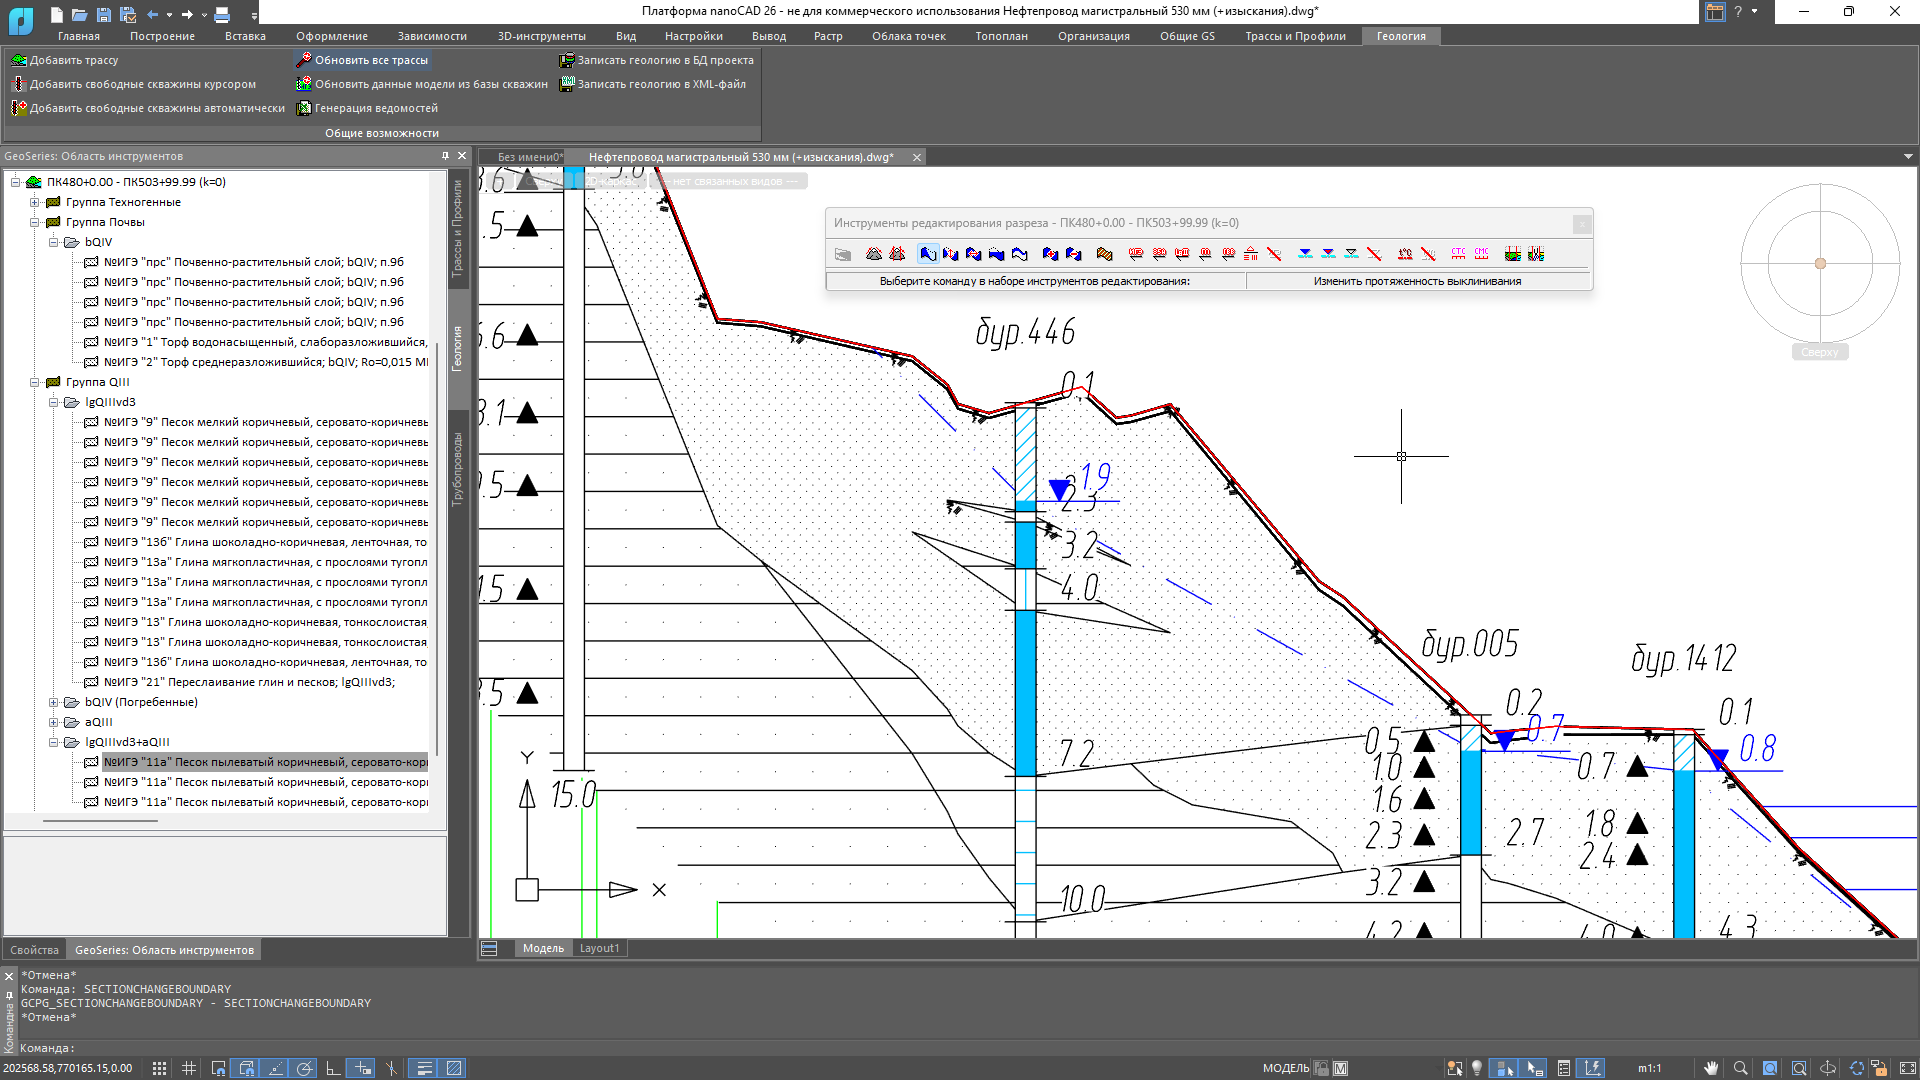
Task: Open the 'Построение' ribbon tab
Action: tap(162, 36)
